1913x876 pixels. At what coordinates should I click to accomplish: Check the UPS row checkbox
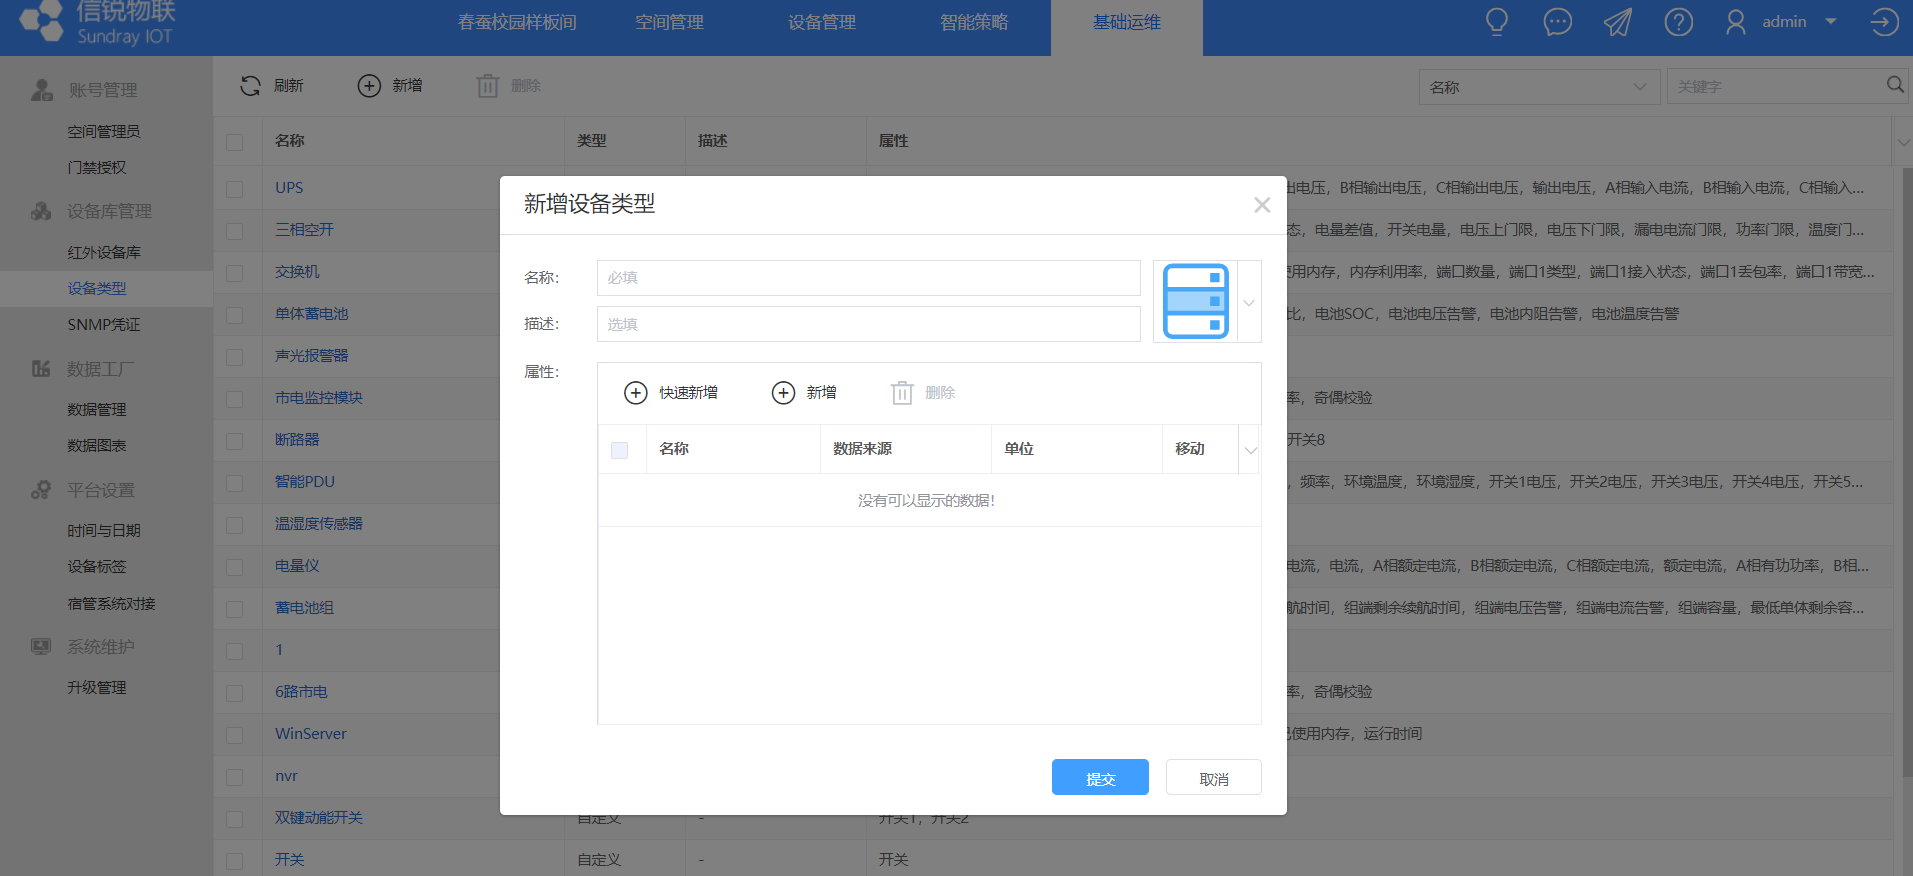click(x=235, y=189)
